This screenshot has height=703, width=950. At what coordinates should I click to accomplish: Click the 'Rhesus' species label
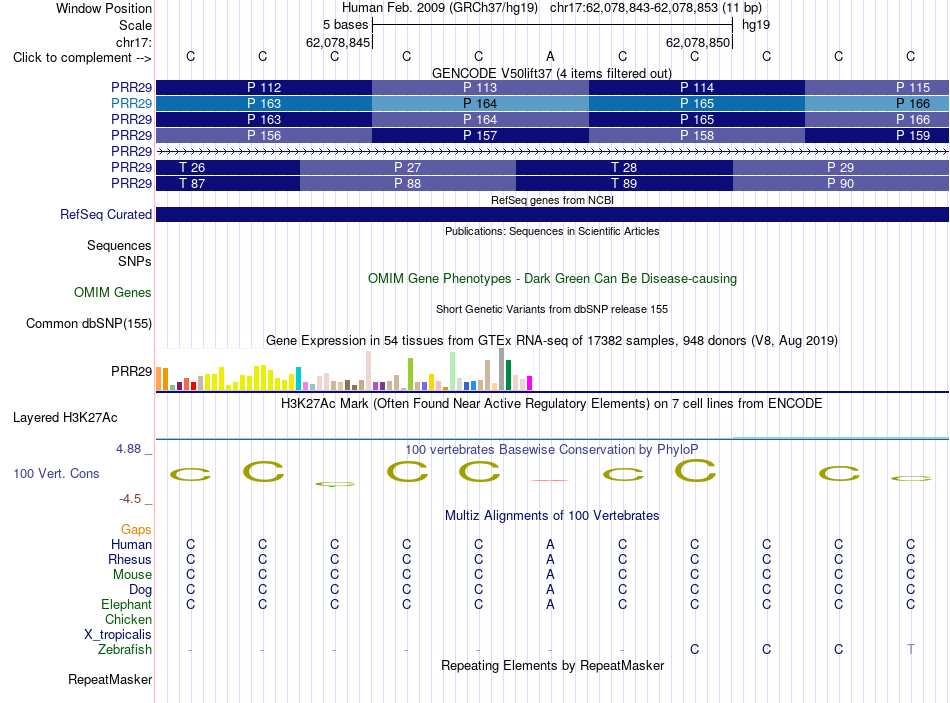(x=130, y=559)
